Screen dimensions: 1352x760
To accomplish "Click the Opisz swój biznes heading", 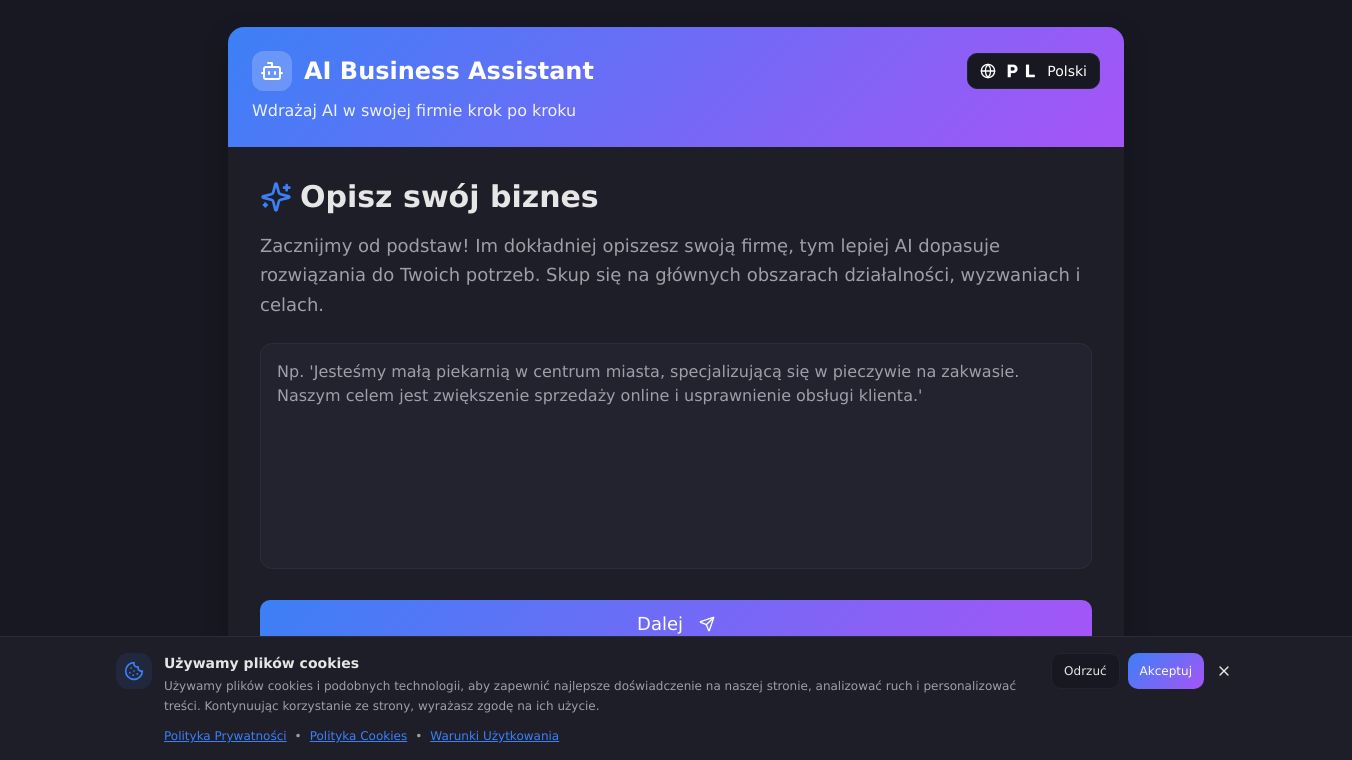I will pos(449,197).
